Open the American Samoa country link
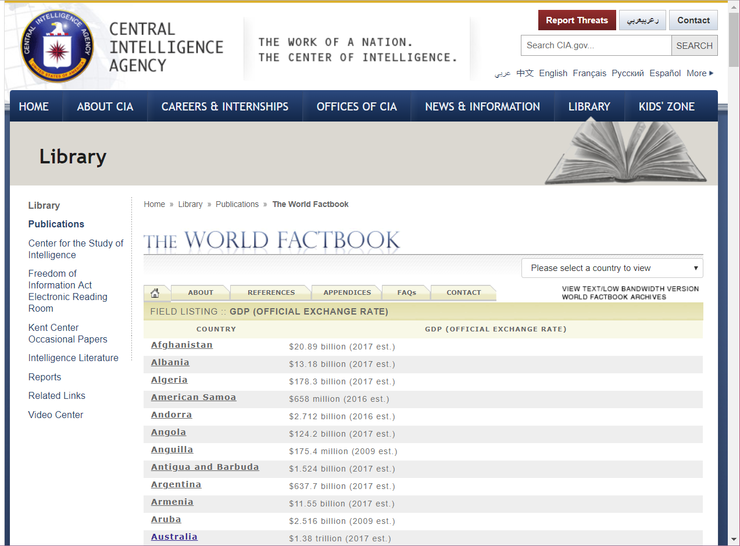Screen dimensions: 740x546 coord(193,397)
